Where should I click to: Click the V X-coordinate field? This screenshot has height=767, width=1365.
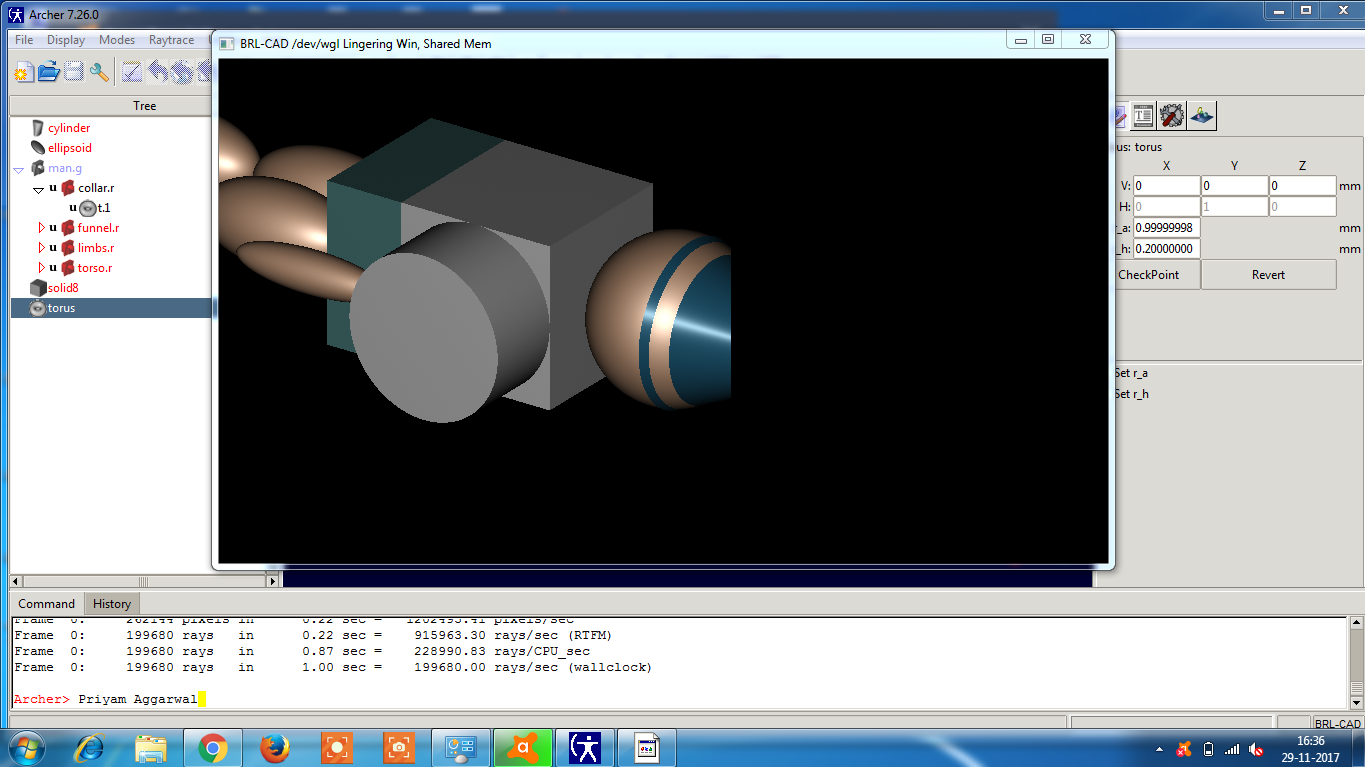coord(1166,186)
